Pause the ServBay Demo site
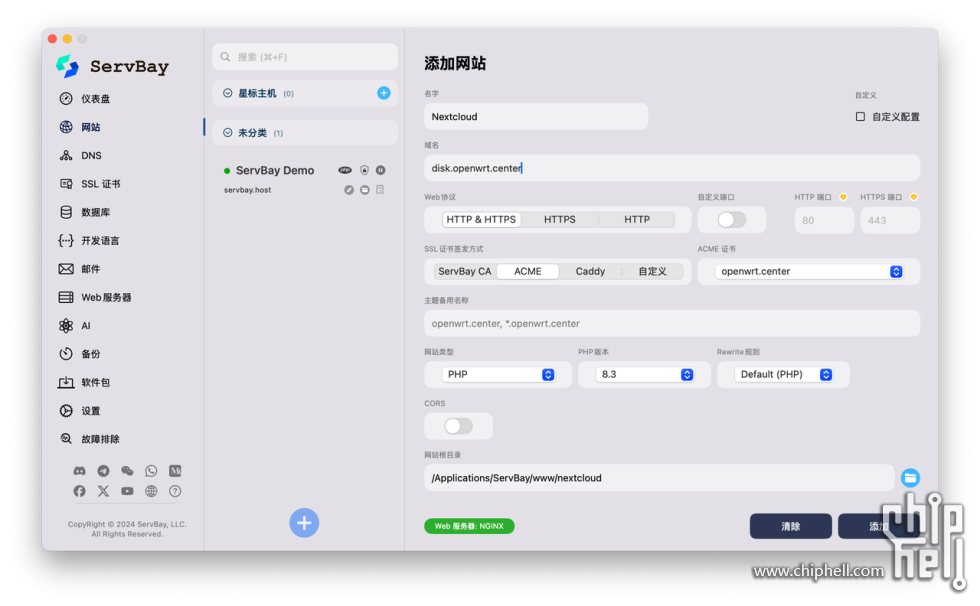 point(381,170)
